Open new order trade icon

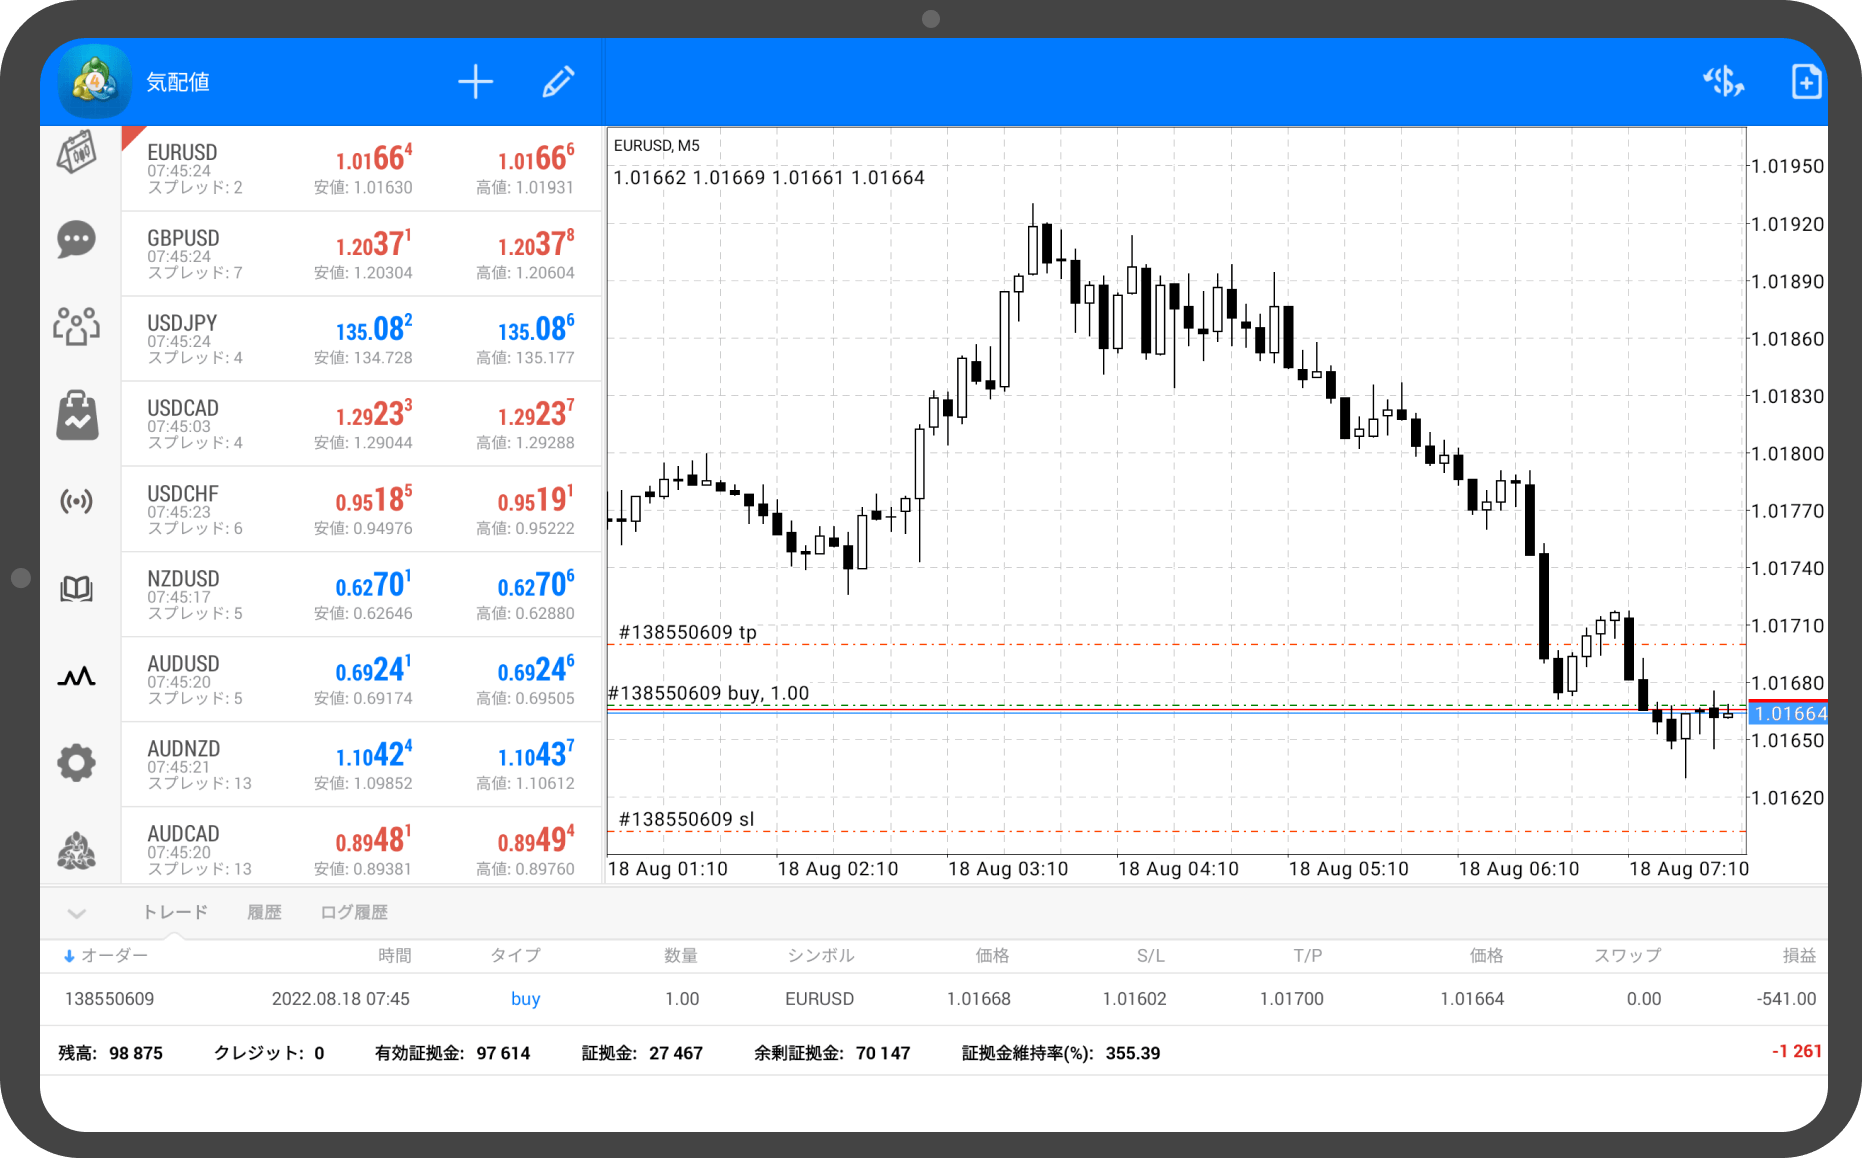click(x=1723, y=82)
